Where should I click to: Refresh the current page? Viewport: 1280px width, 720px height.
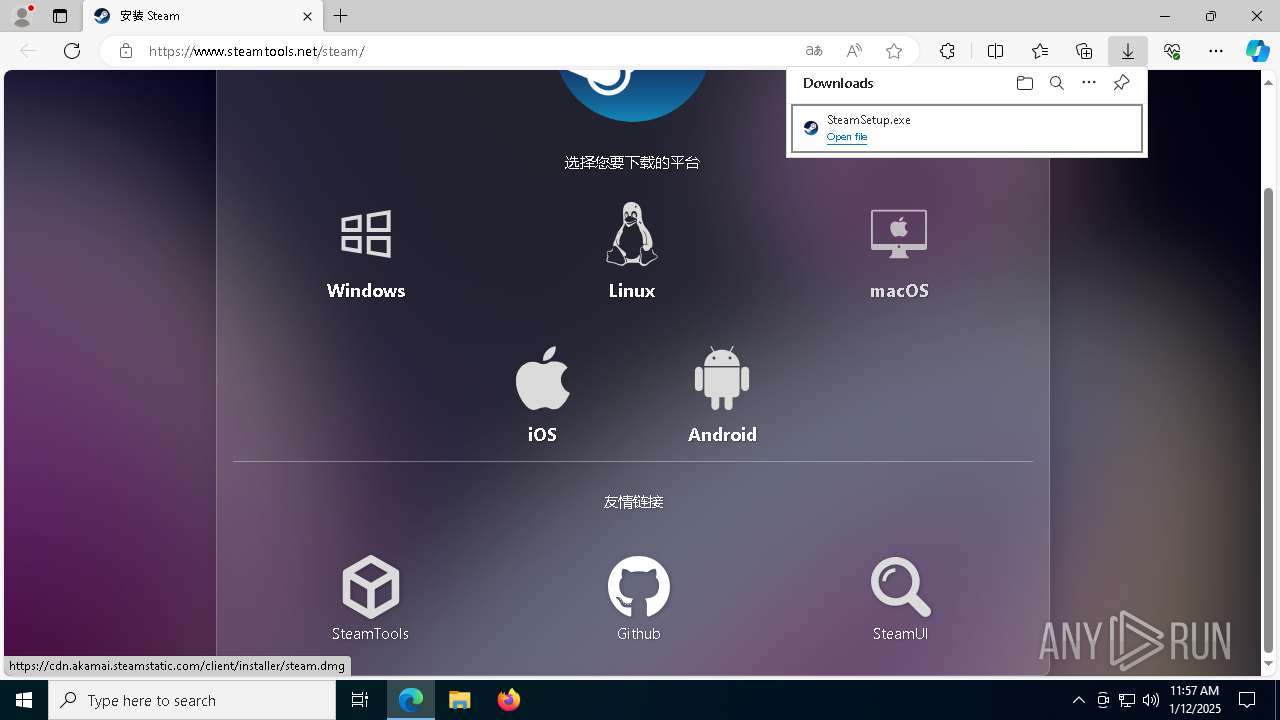tap(72, 51)
